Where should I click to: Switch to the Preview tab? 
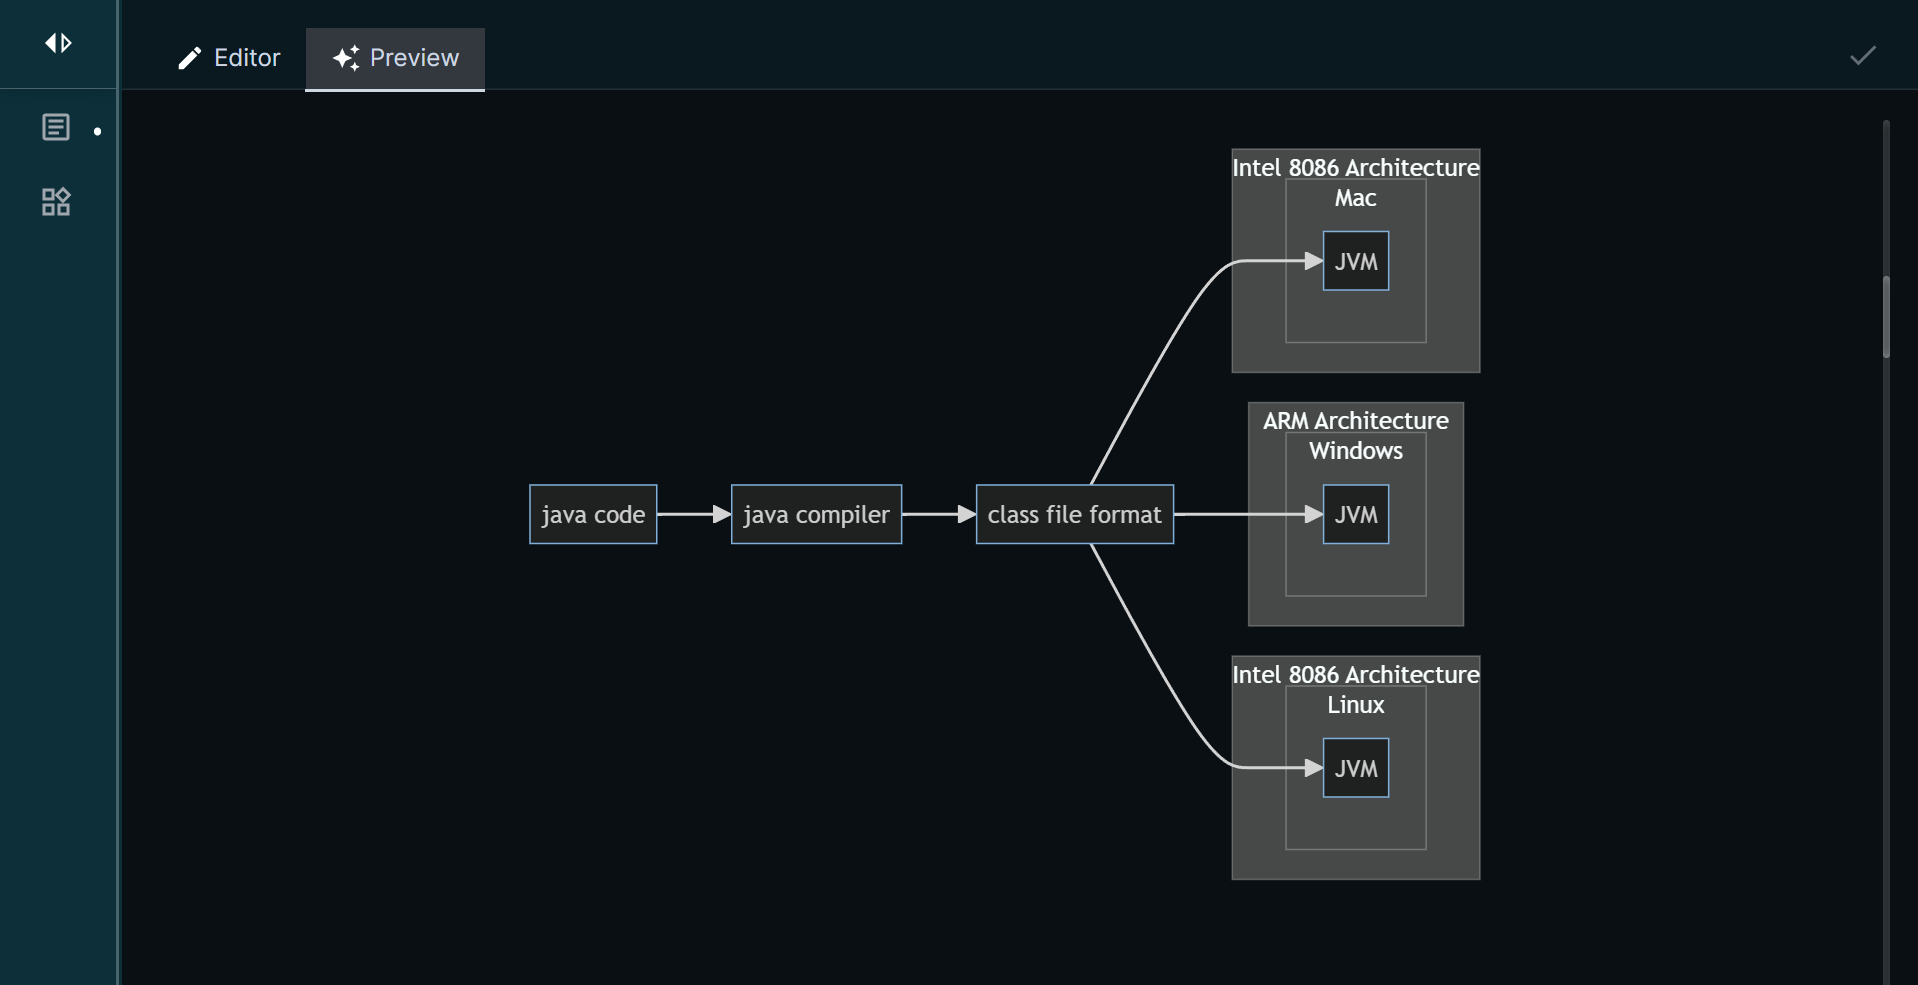395,58
